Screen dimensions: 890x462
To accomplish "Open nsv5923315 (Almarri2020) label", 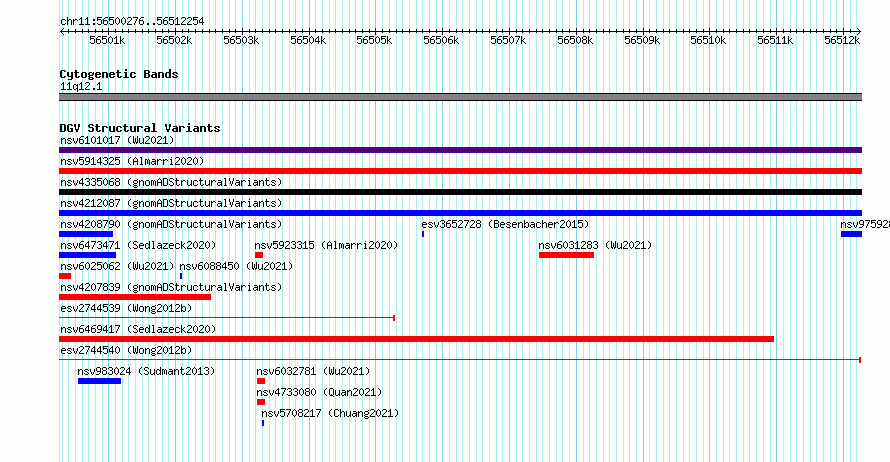I will [326, 245].
